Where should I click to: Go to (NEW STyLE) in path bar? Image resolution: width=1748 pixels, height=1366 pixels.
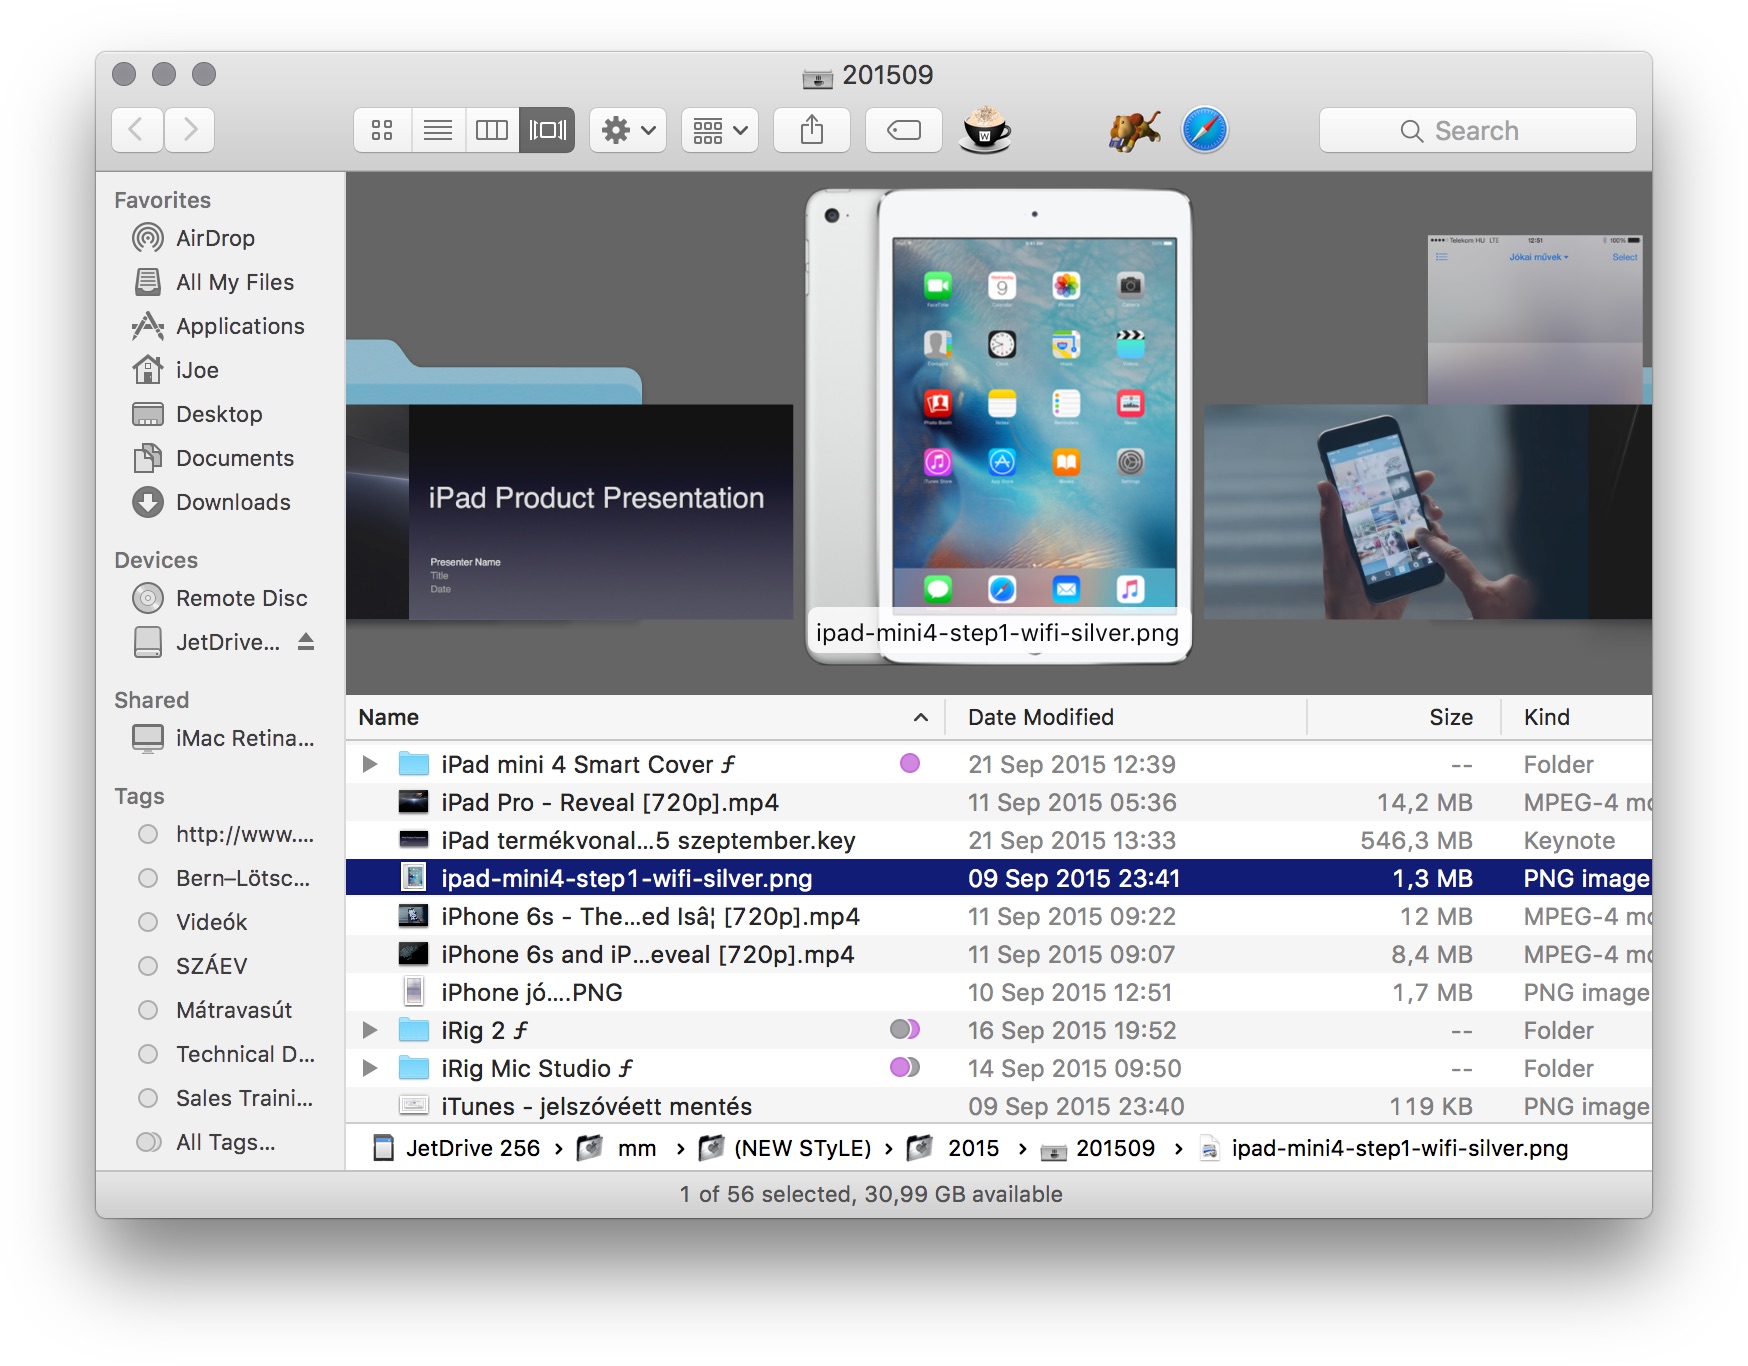(x=785, y=1148)
